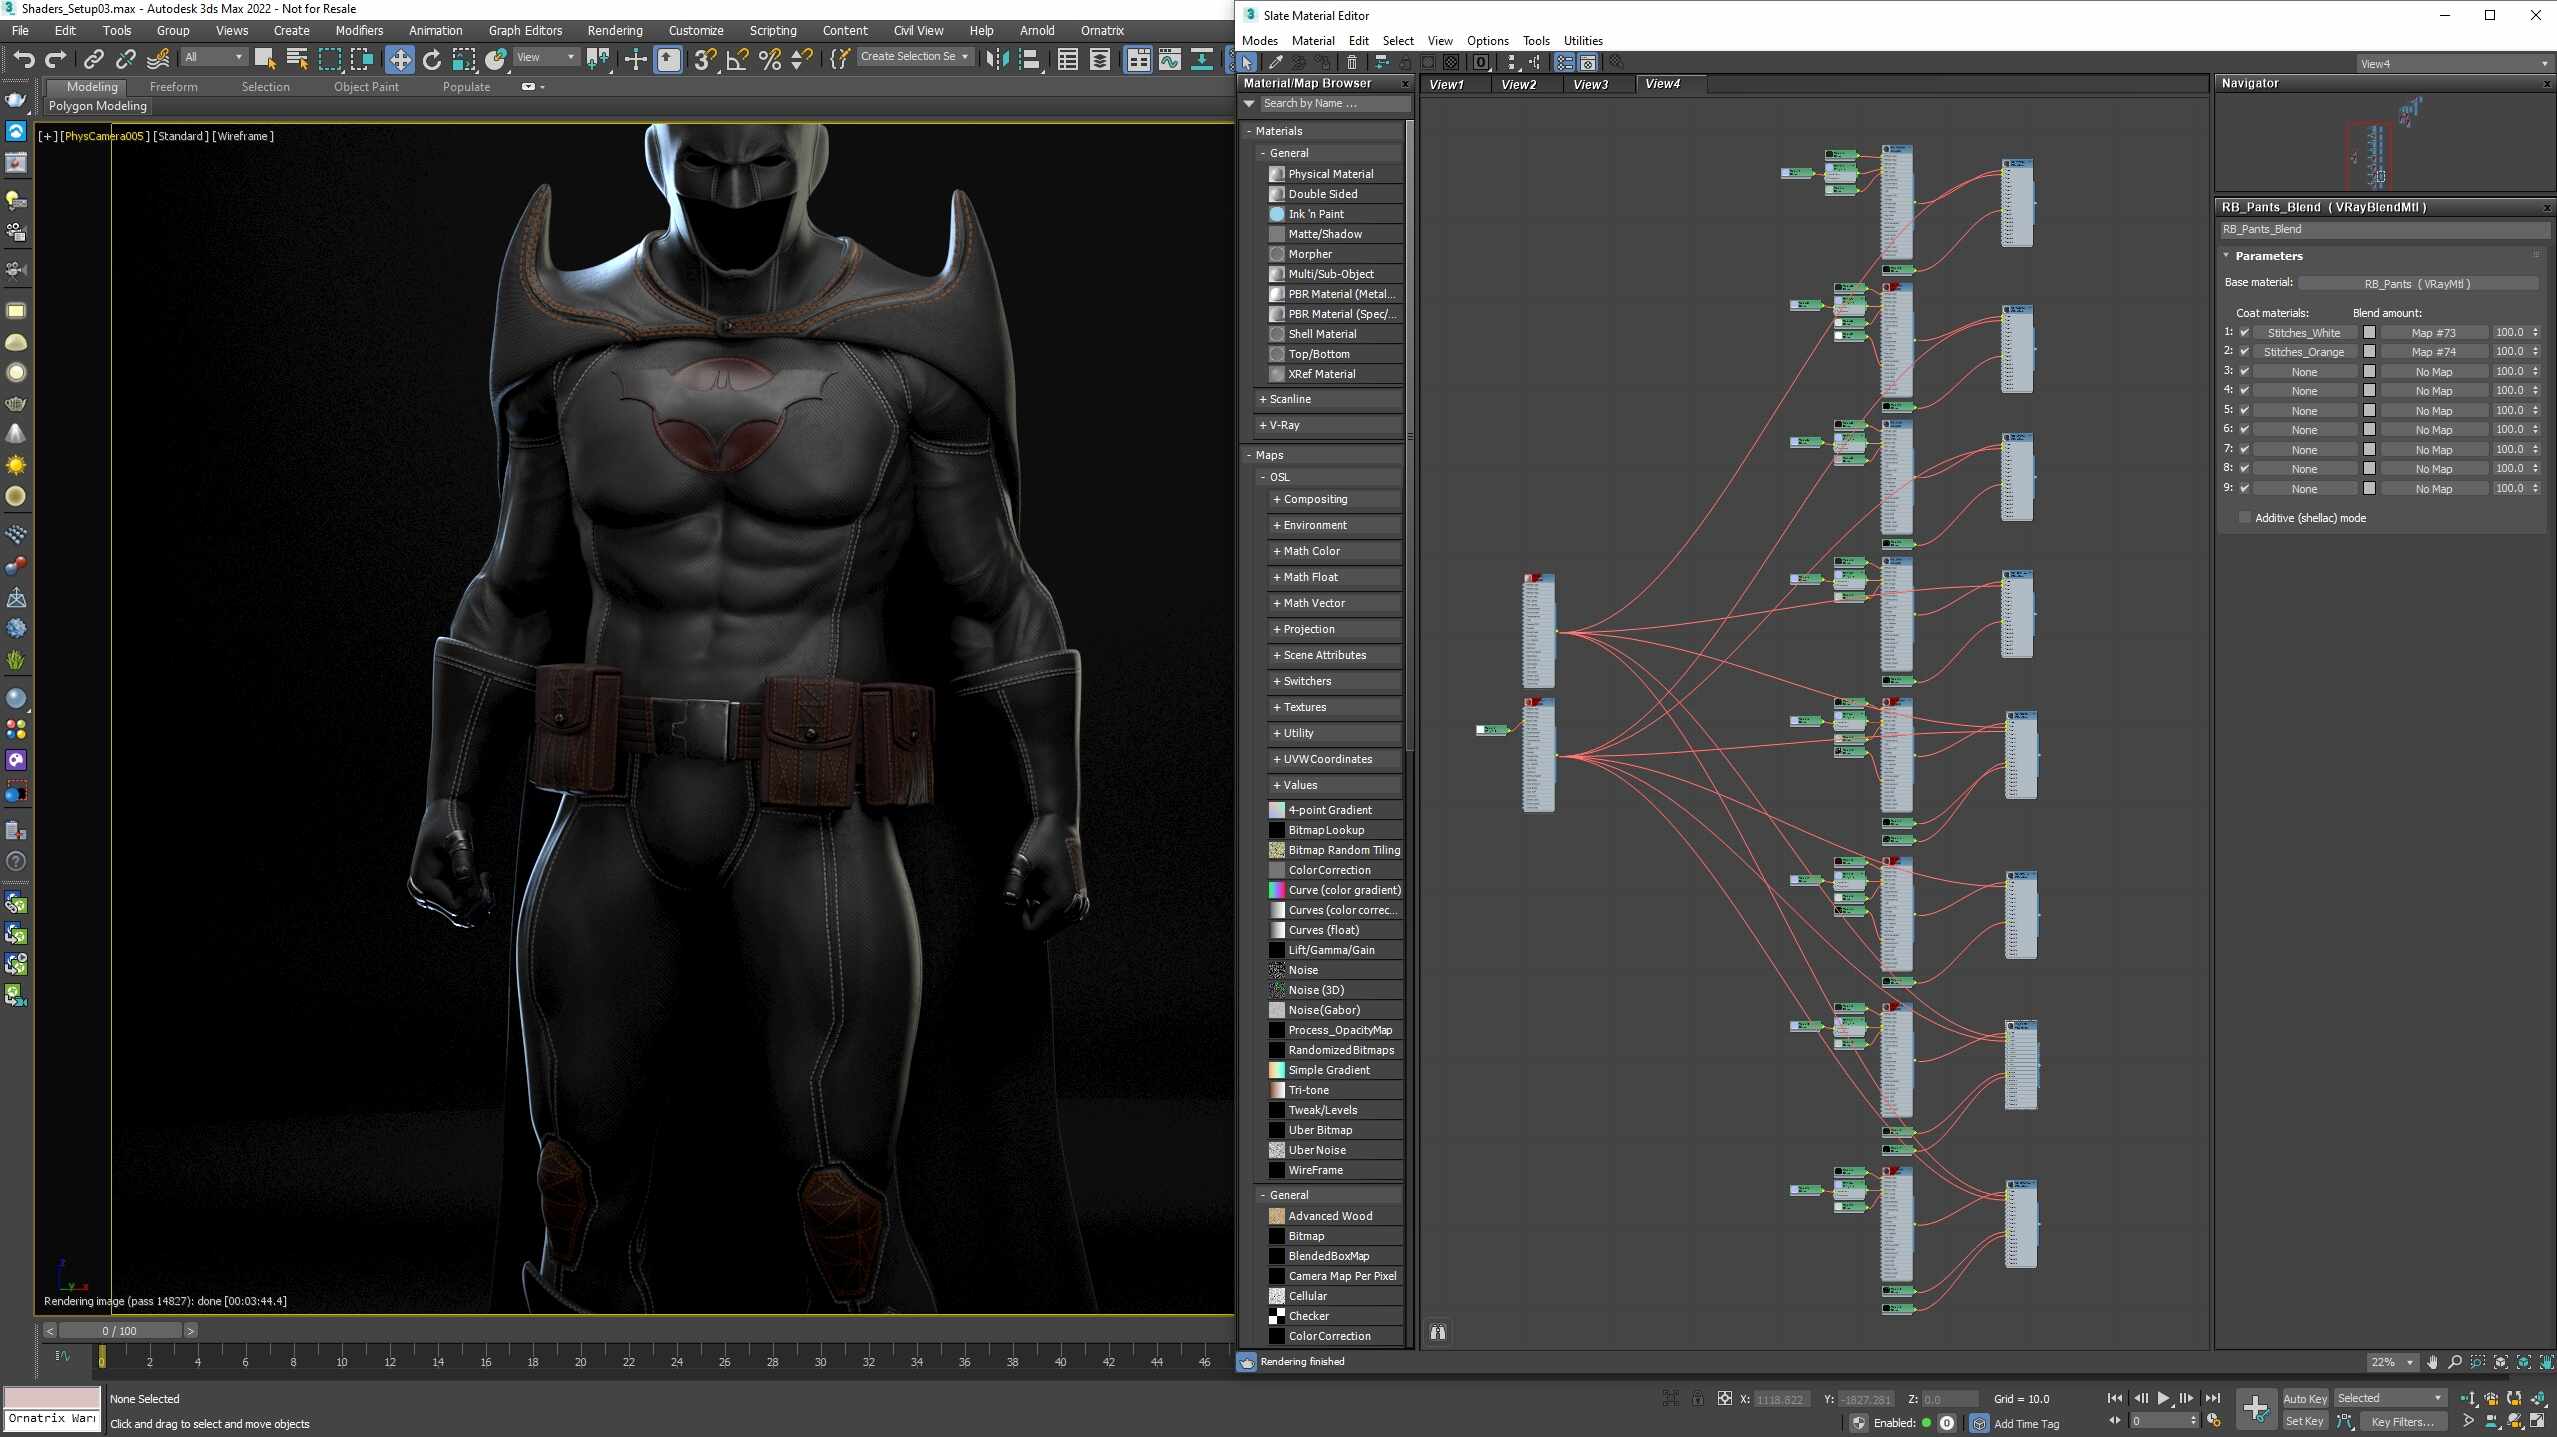Screen dimensions: 2557x1437
Task: Open Scene Explorer toggle icon
Action: coord(1068,59)
